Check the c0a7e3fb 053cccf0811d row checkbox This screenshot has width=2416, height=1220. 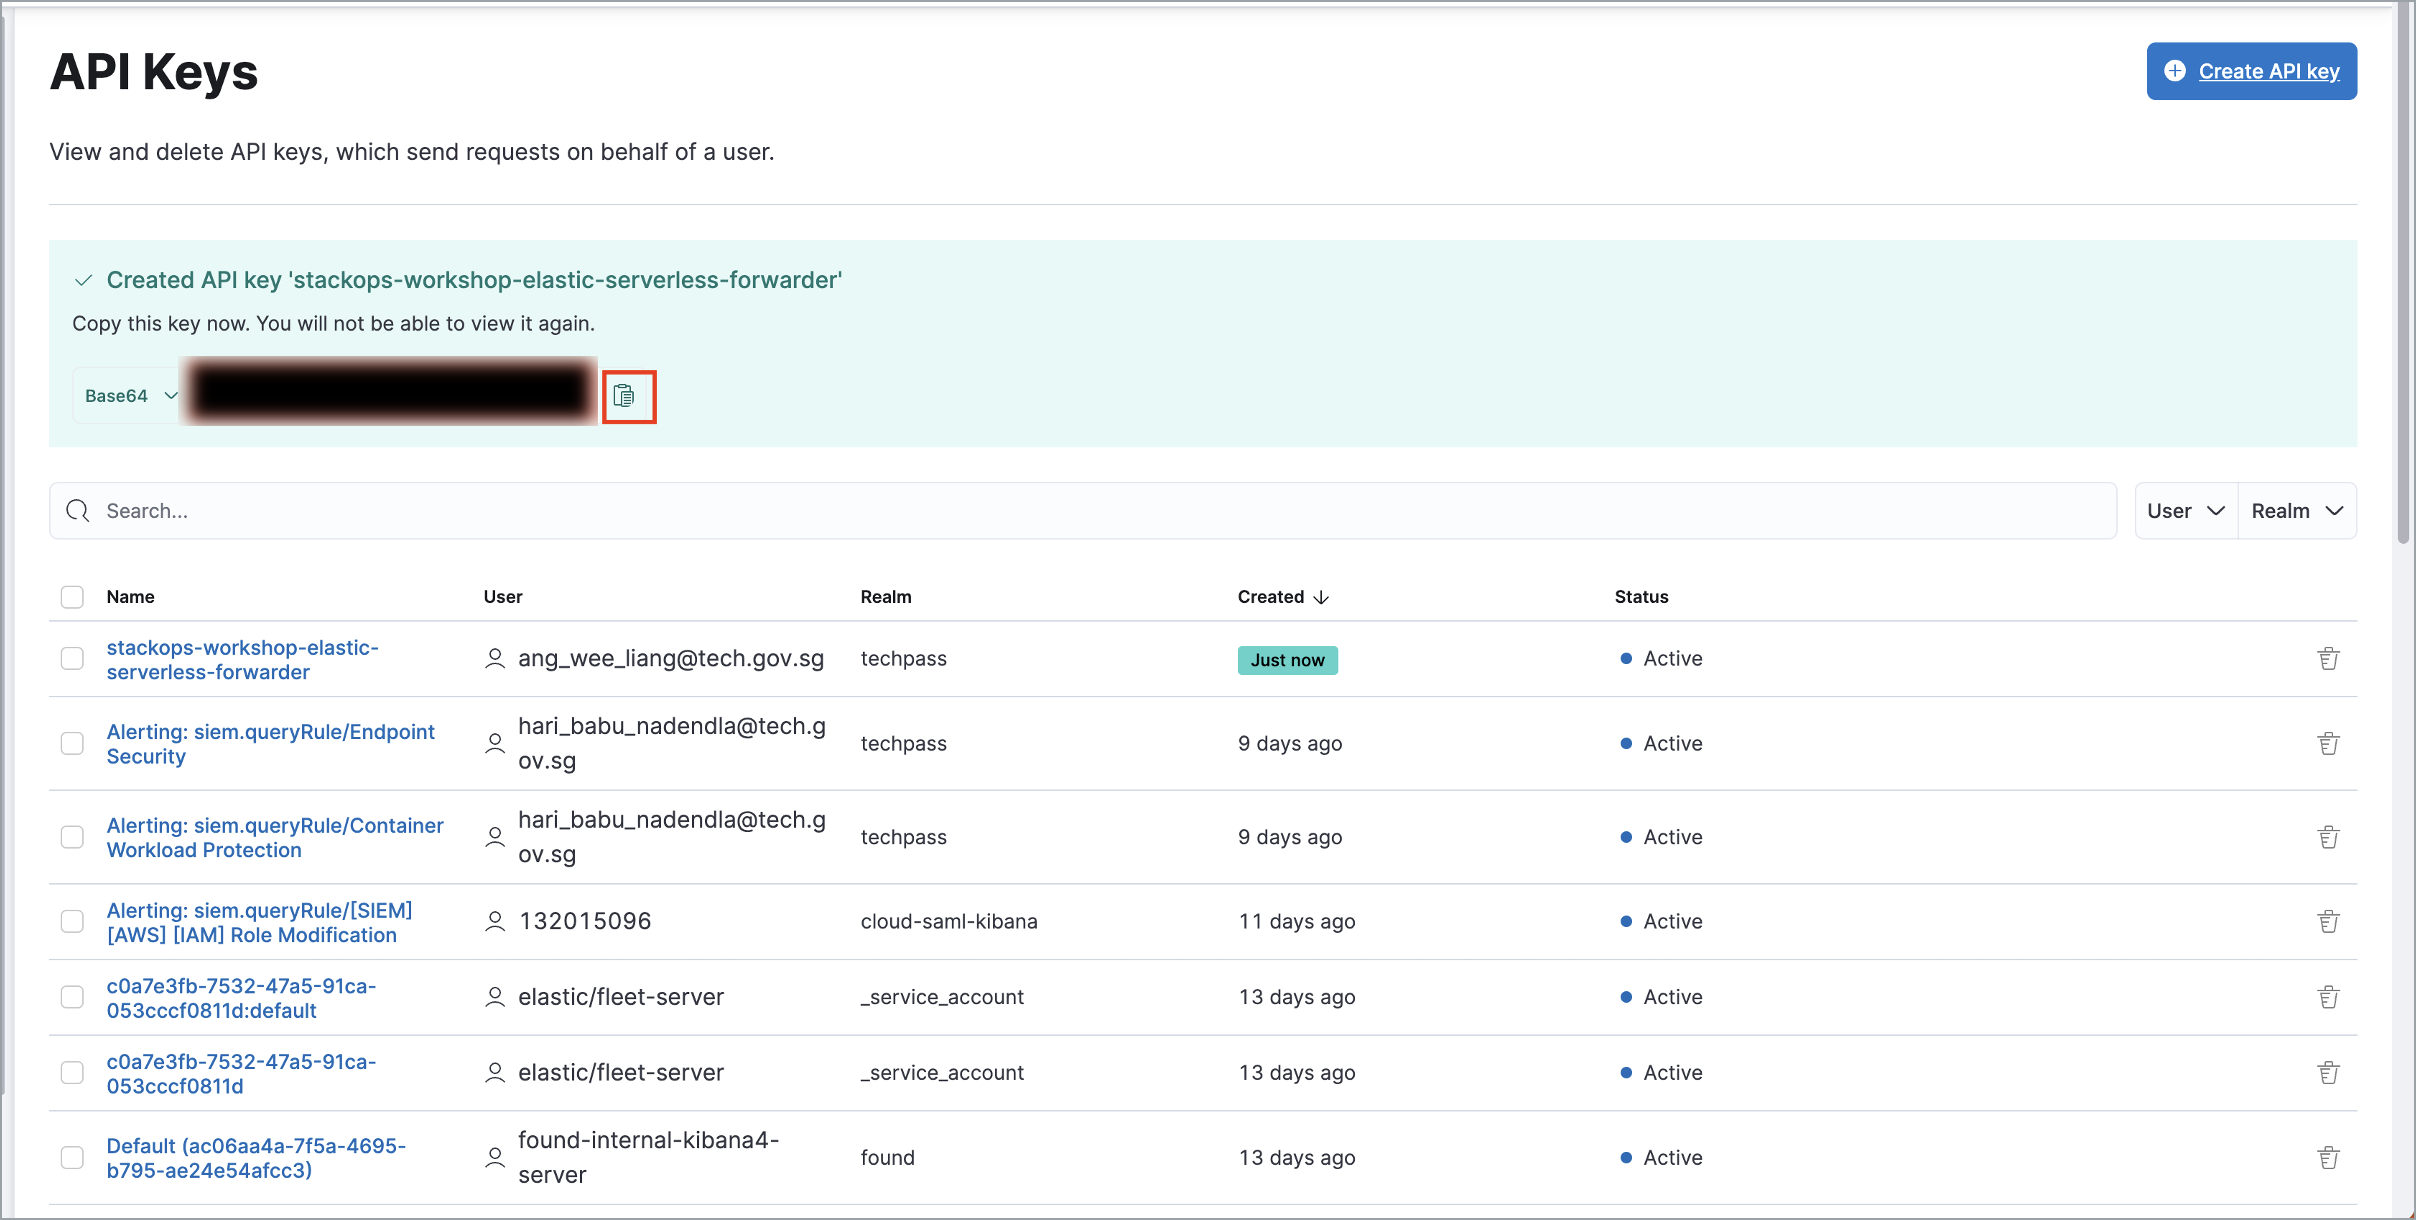tap(72, 1073)
